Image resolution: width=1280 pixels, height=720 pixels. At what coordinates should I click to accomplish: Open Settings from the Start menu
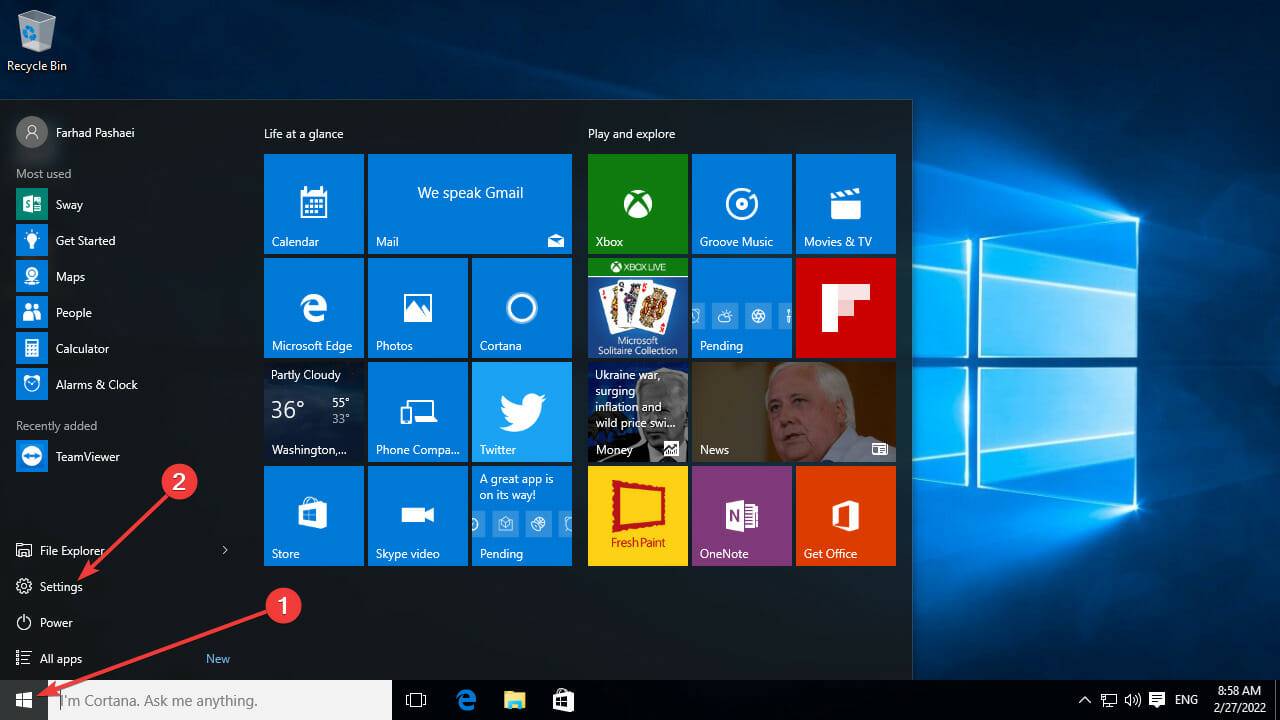(x=61, y=586)
